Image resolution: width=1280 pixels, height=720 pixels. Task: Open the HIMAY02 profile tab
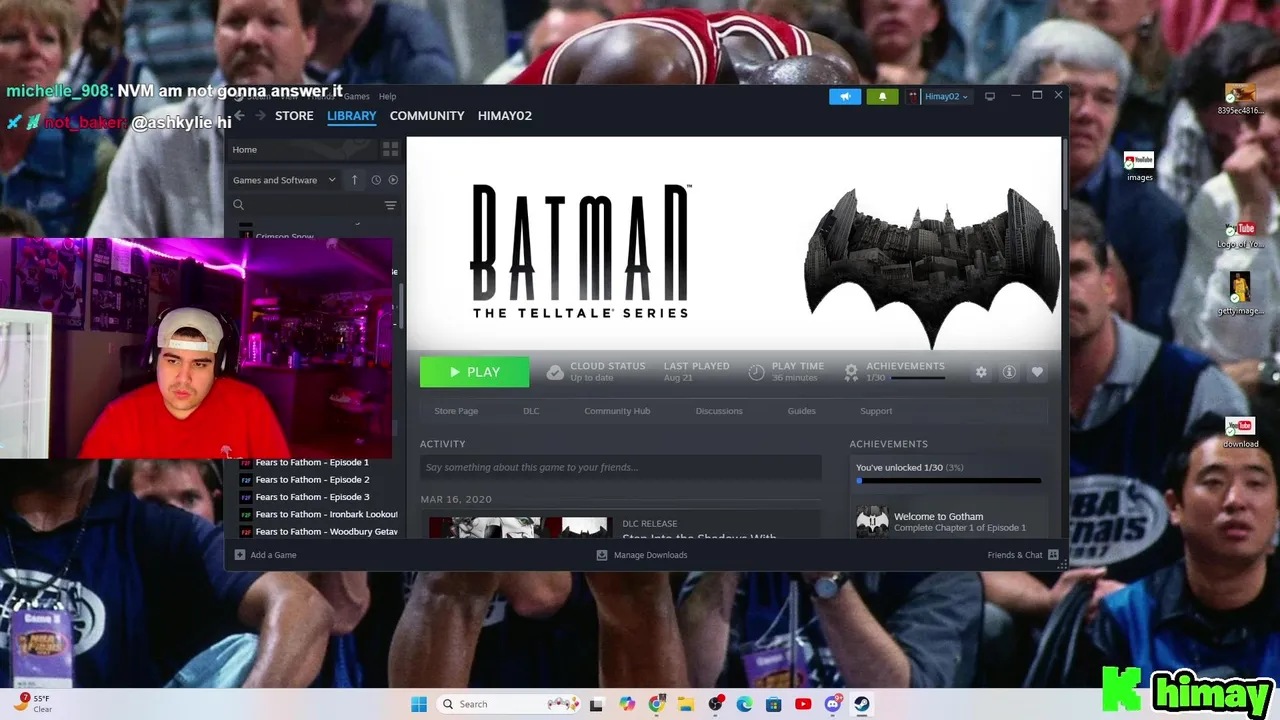click(505, 116)
